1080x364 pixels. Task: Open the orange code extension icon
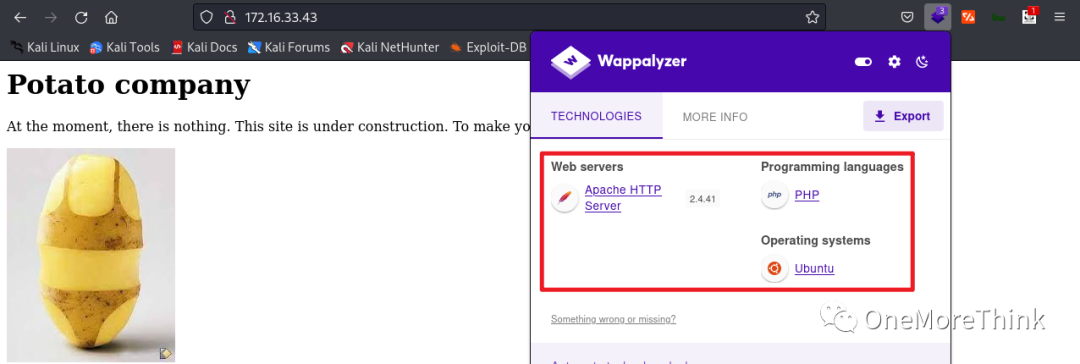(x=968, y=17)
